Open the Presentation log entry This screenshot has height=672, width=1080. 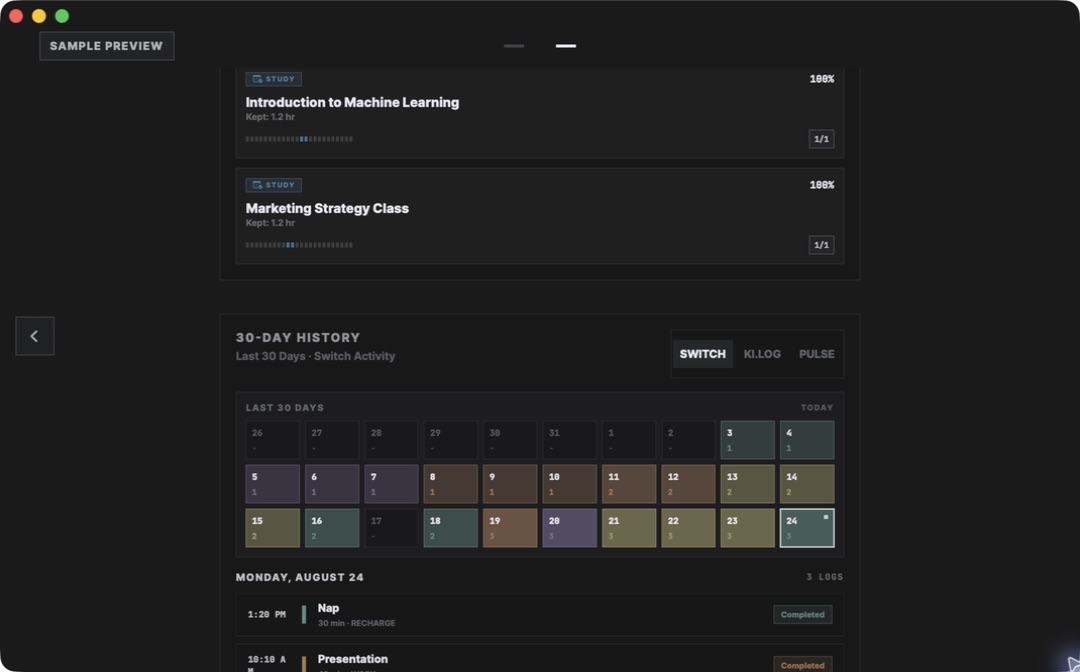(539, 658)
